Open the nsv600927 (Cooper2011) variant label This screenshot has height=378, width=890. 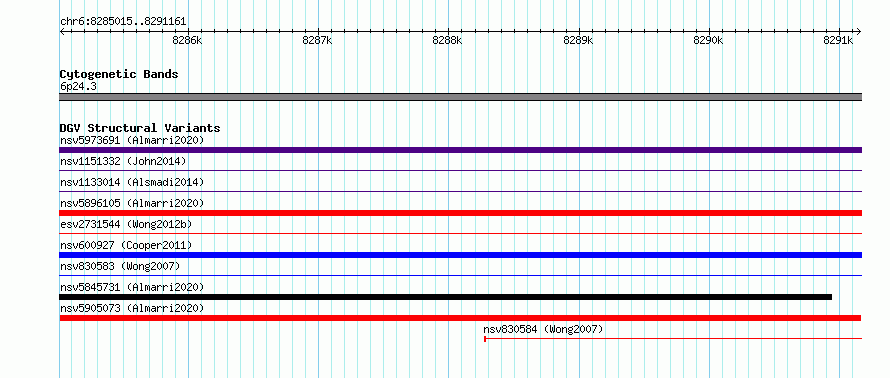tap(126, 245)
